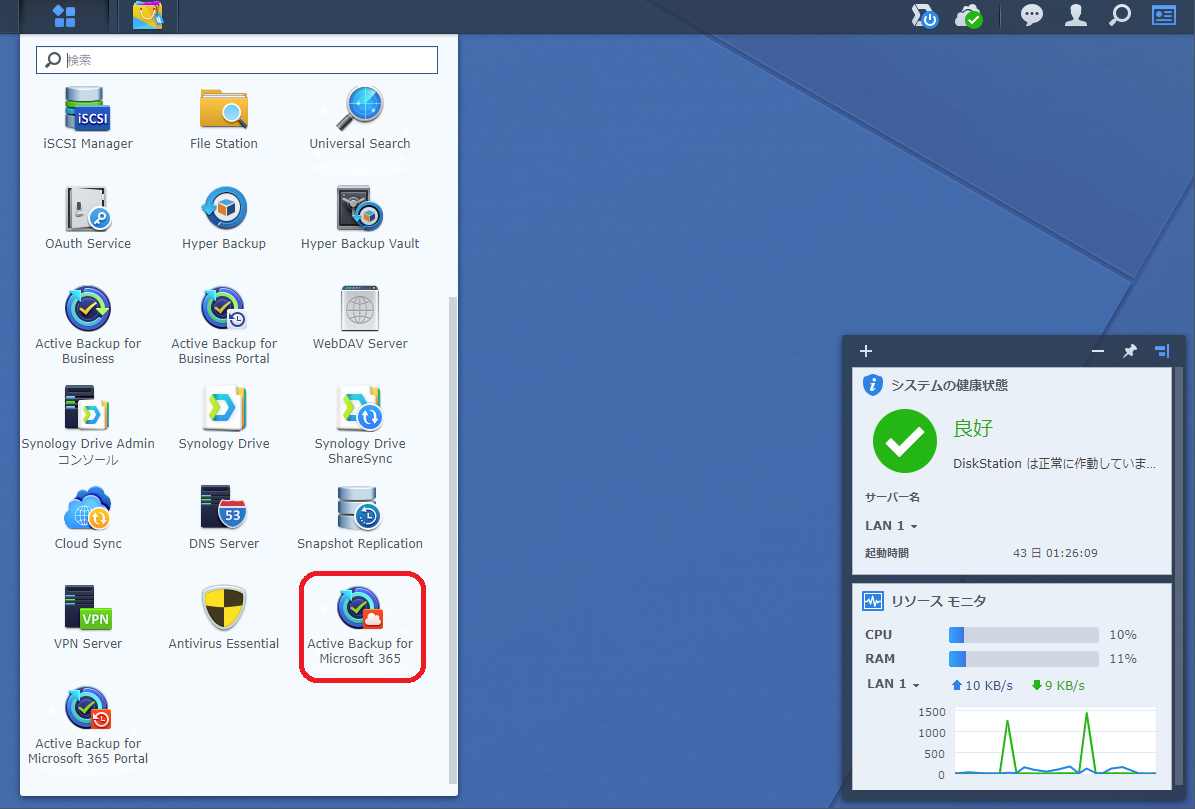The width and height of the screenshot is (1195, 809).
Task: Open Hyper Backup Vault
Action: [x=360, y=219]
